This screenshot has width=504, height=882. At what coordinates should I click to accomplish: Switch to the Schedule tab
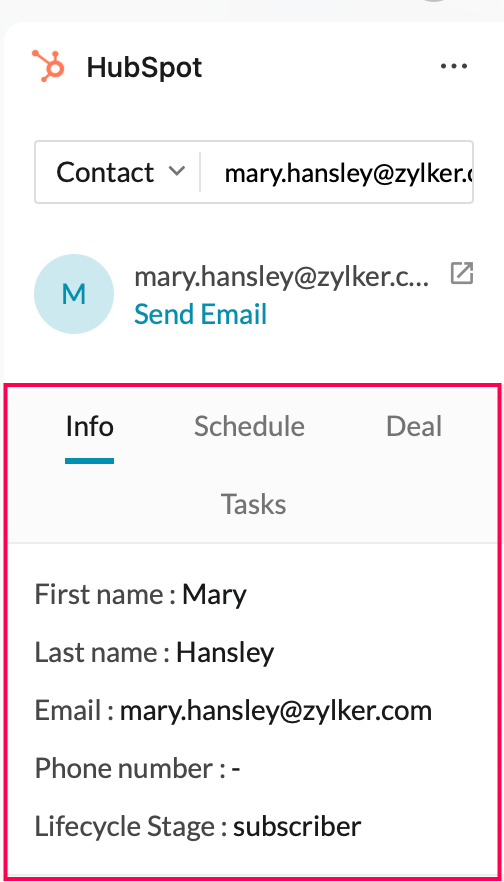pos(249,426)
